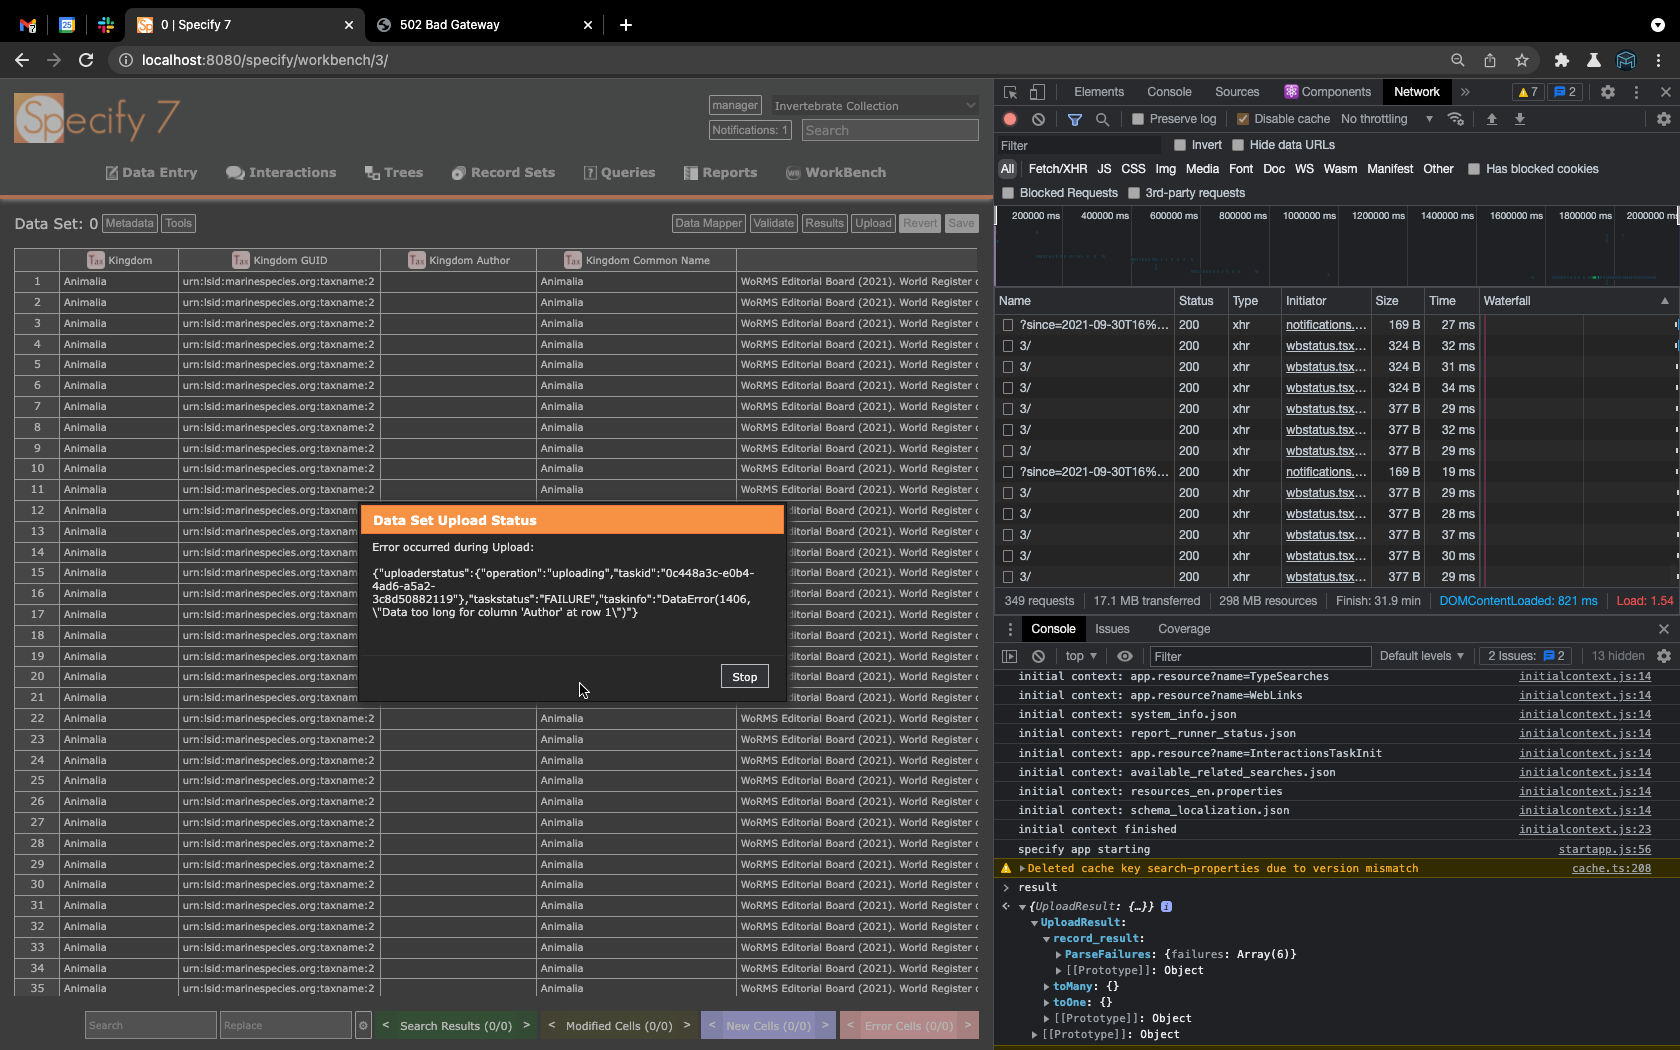Open DevTools settings gear

point(1607,92)
